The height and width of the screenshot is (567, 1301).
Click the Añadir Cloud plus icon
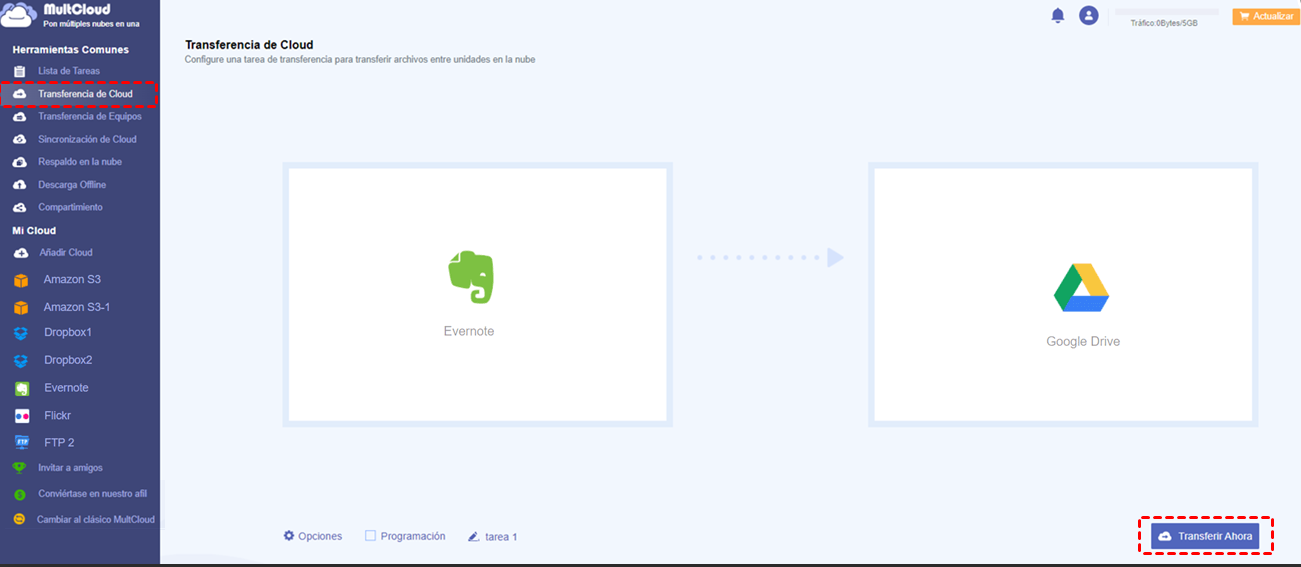21,253
